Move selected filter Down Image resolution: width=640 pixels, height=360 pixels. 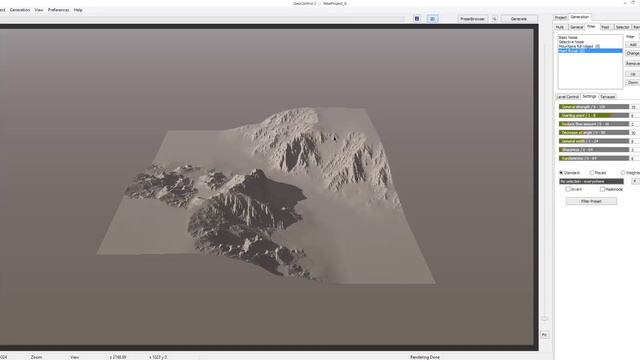pyautogui.click(x=633, y=82)
